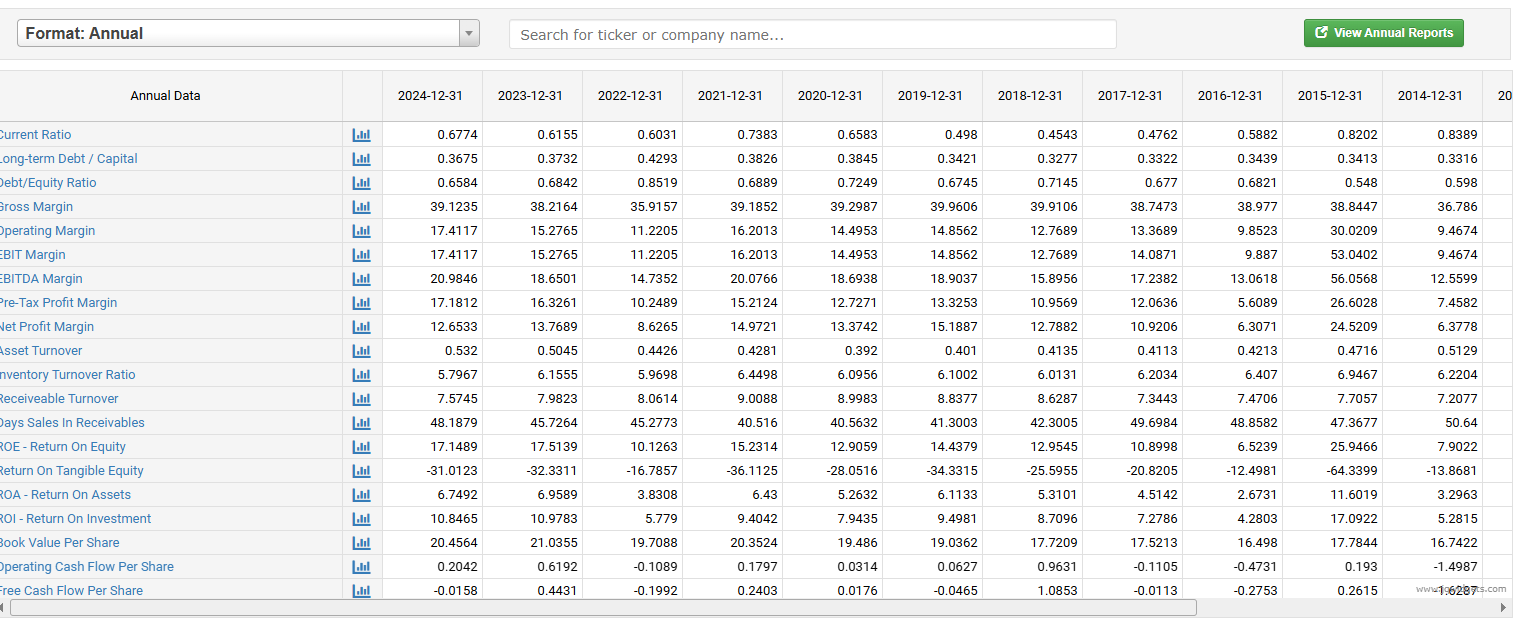
Task: Click Operating Cash Flow Per Share chart icon
Action: coord(361,567)
